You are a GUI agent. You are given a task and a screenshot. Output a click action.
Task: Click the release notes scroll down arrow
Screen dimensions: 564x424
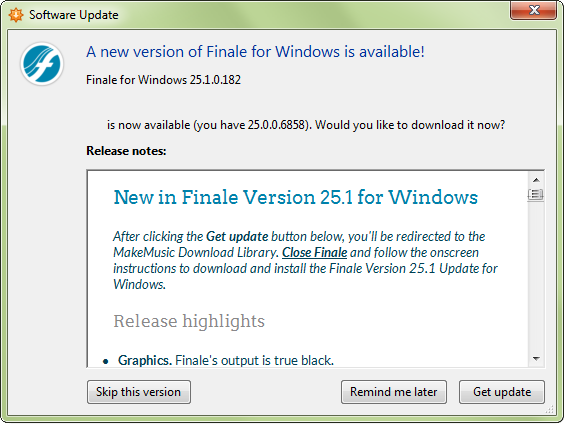point(536,359)
